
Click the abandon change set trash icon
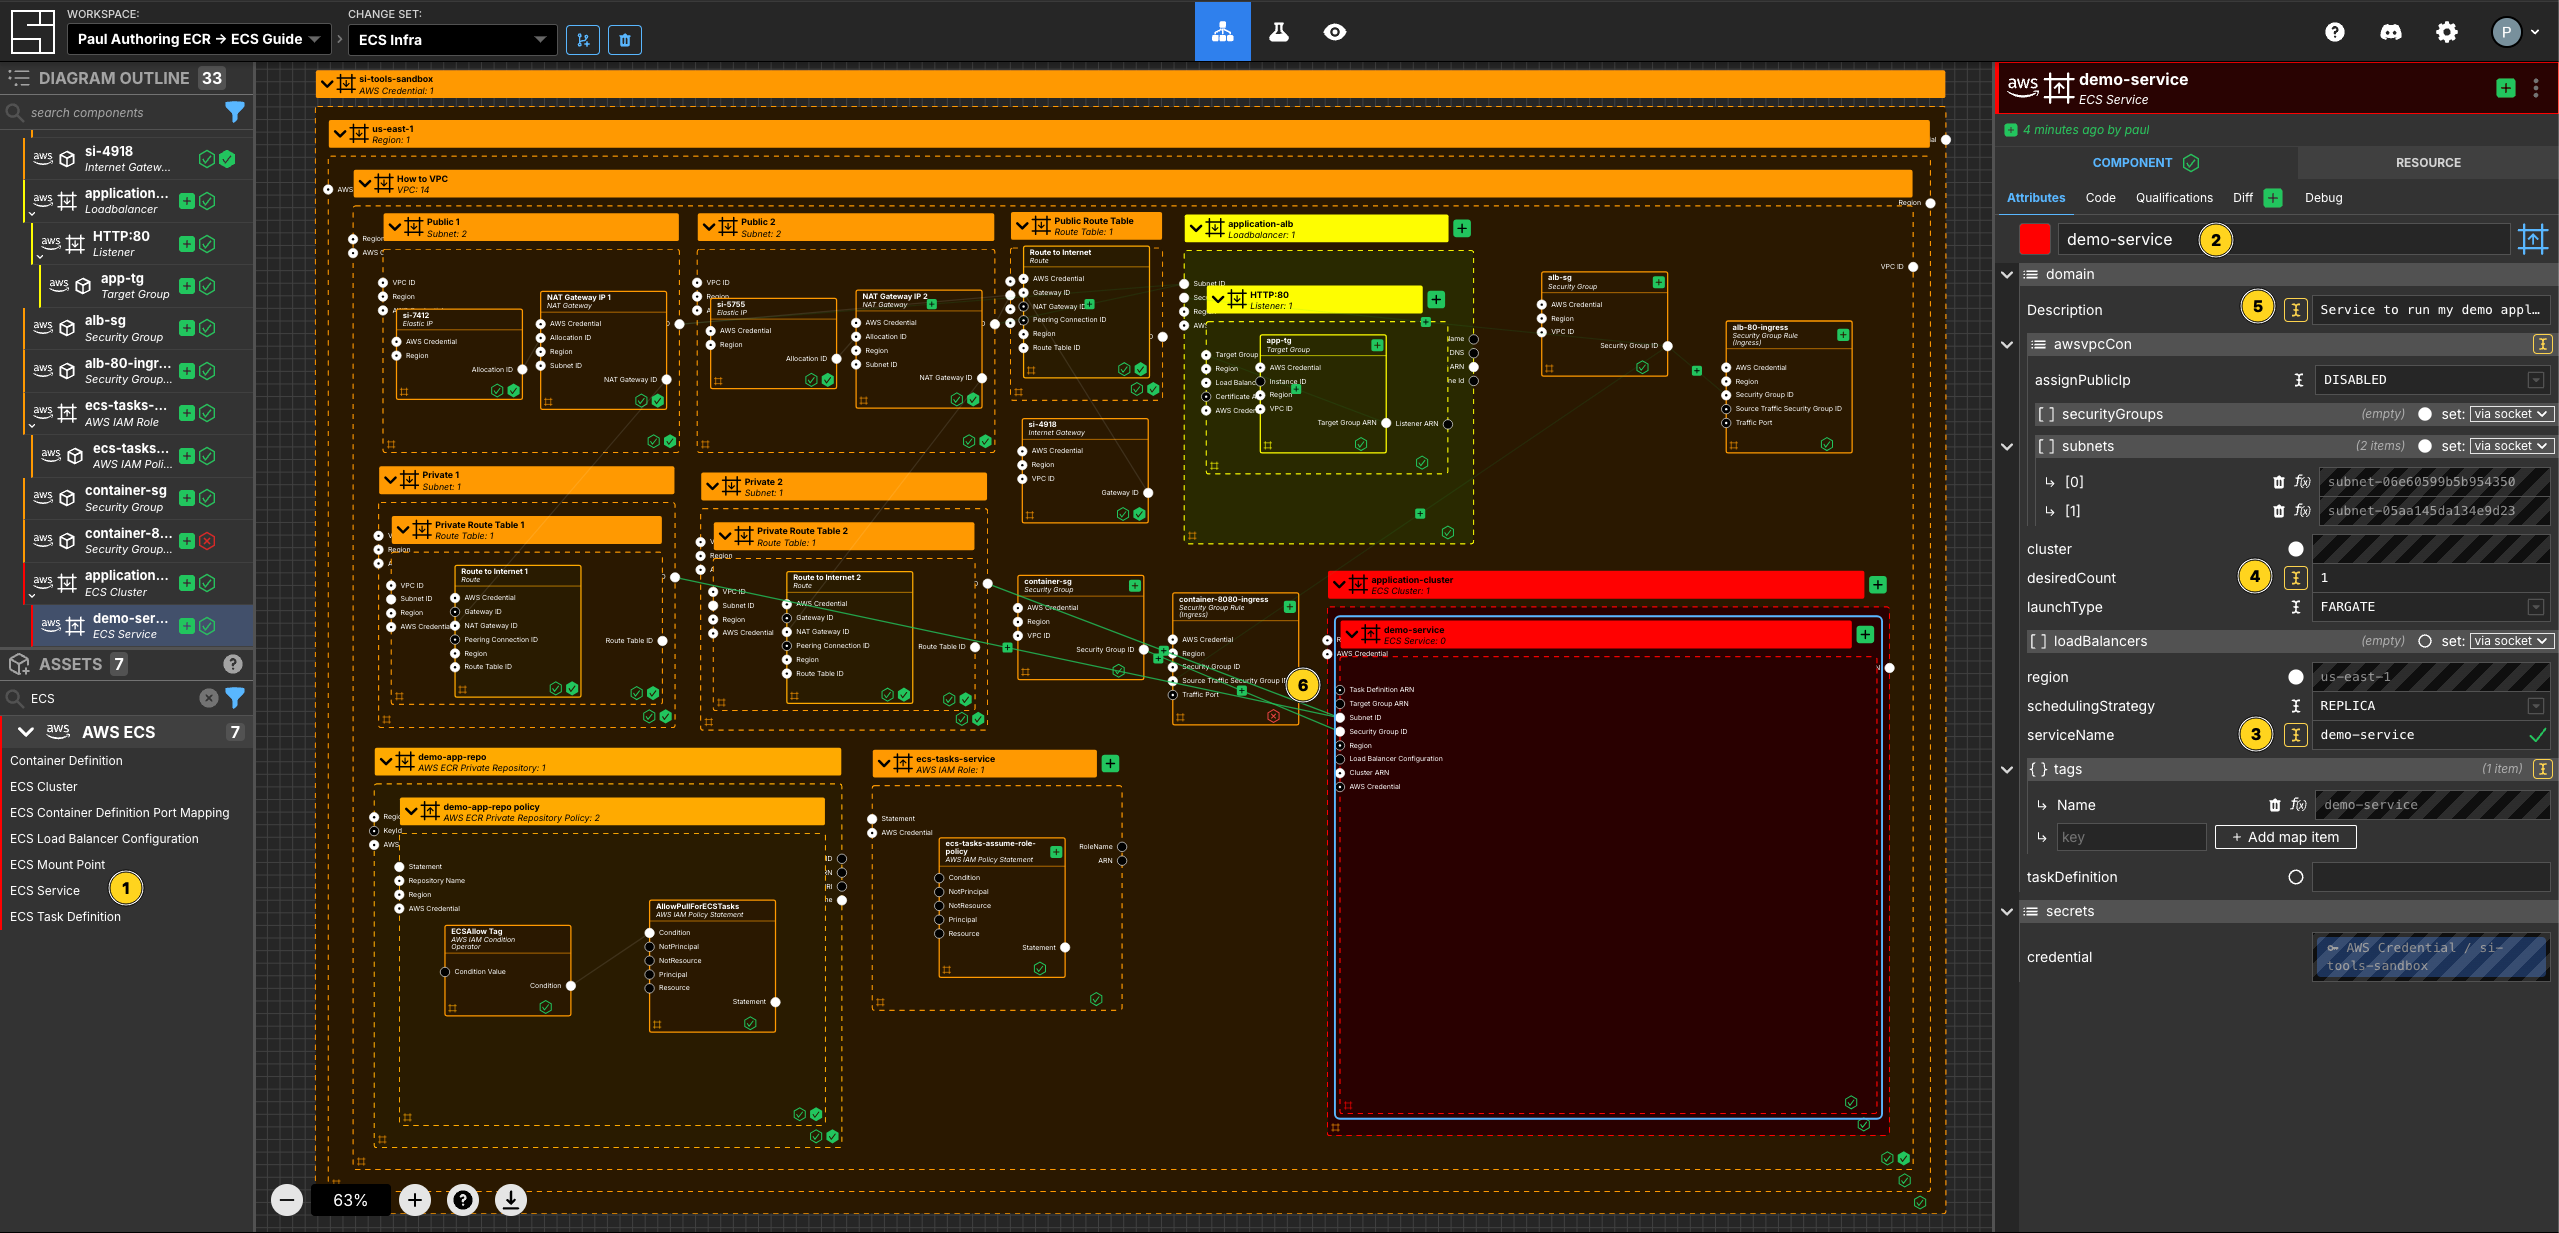625,40
